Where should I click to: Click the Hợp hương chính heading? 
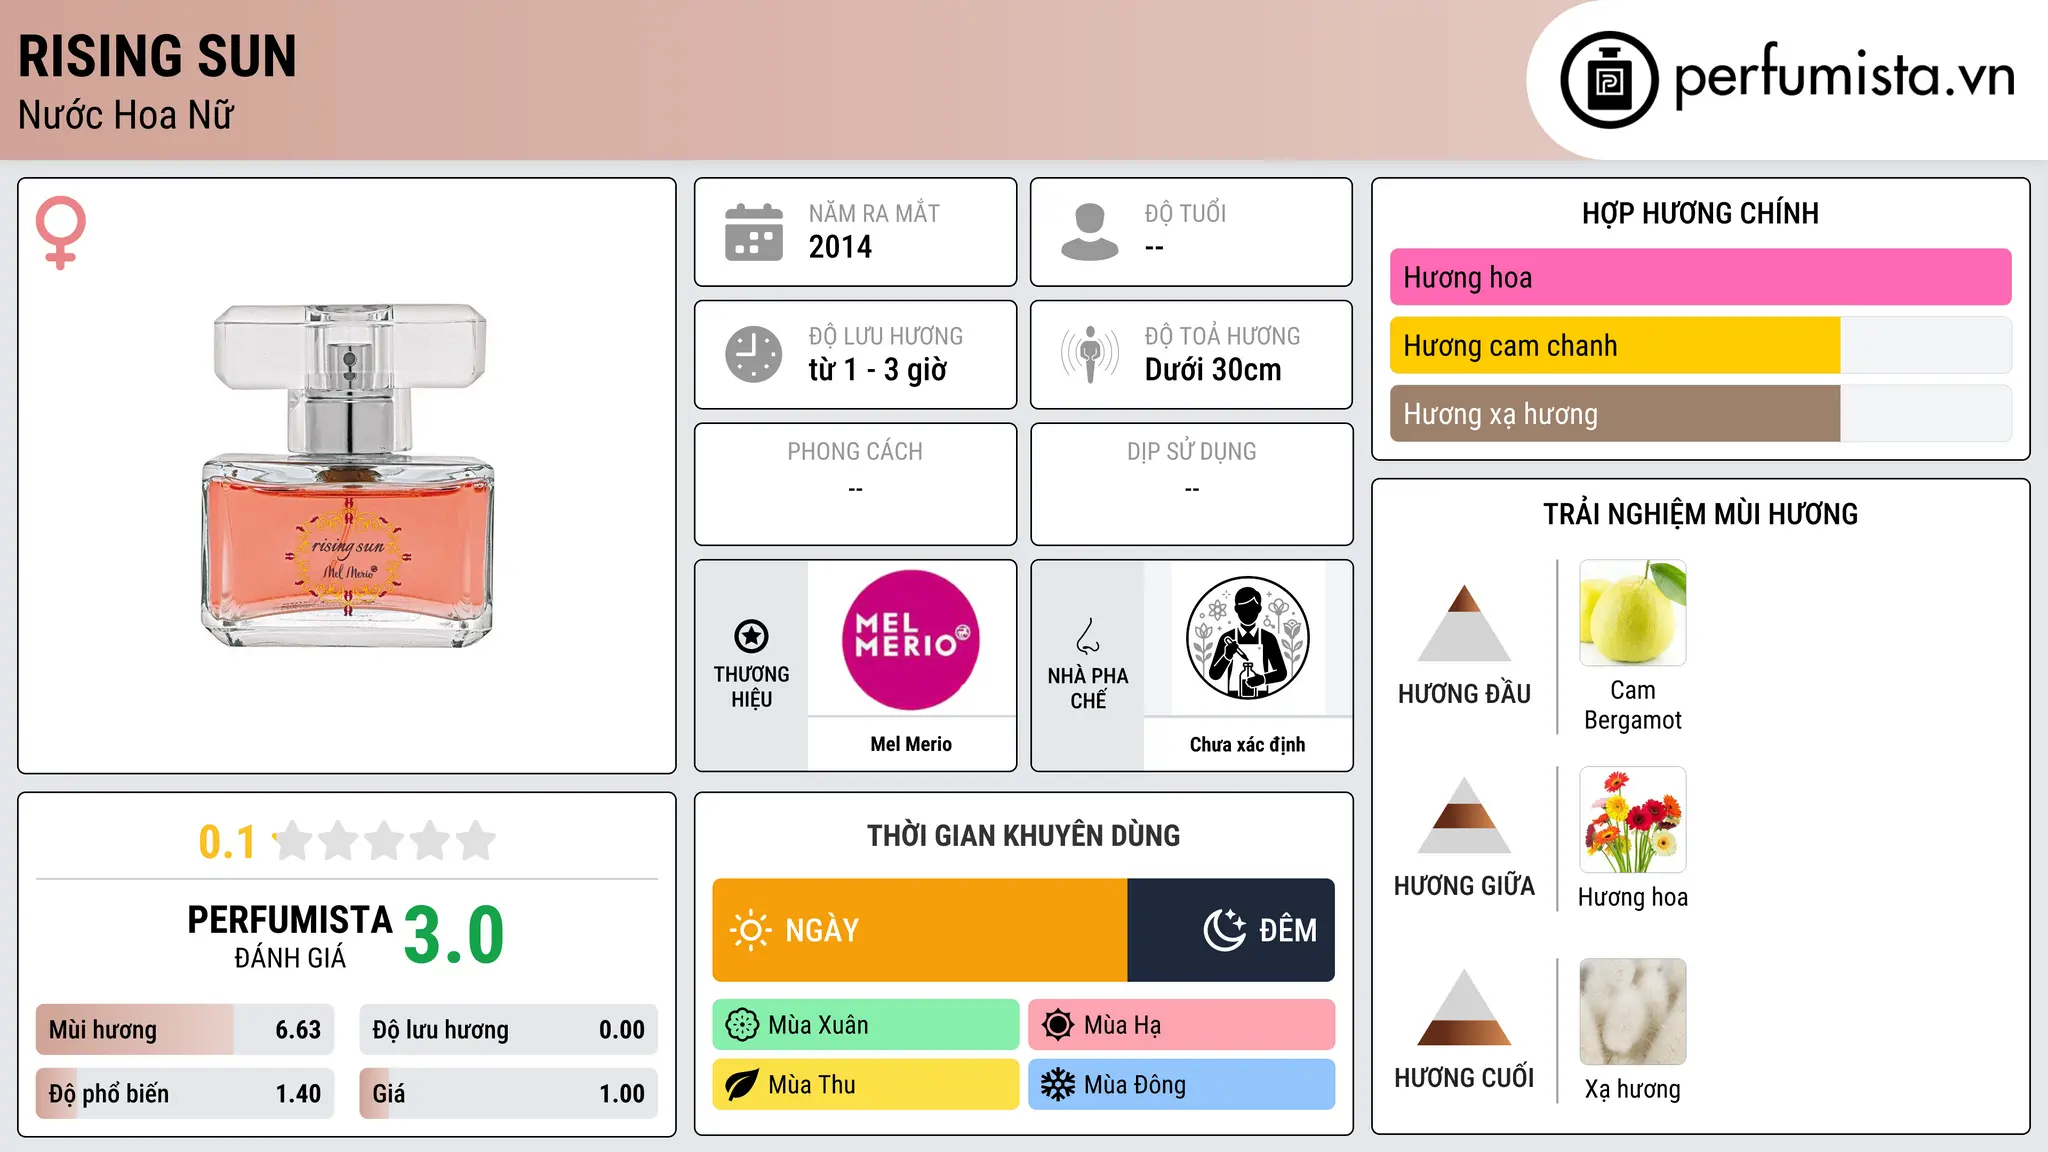1700,213
